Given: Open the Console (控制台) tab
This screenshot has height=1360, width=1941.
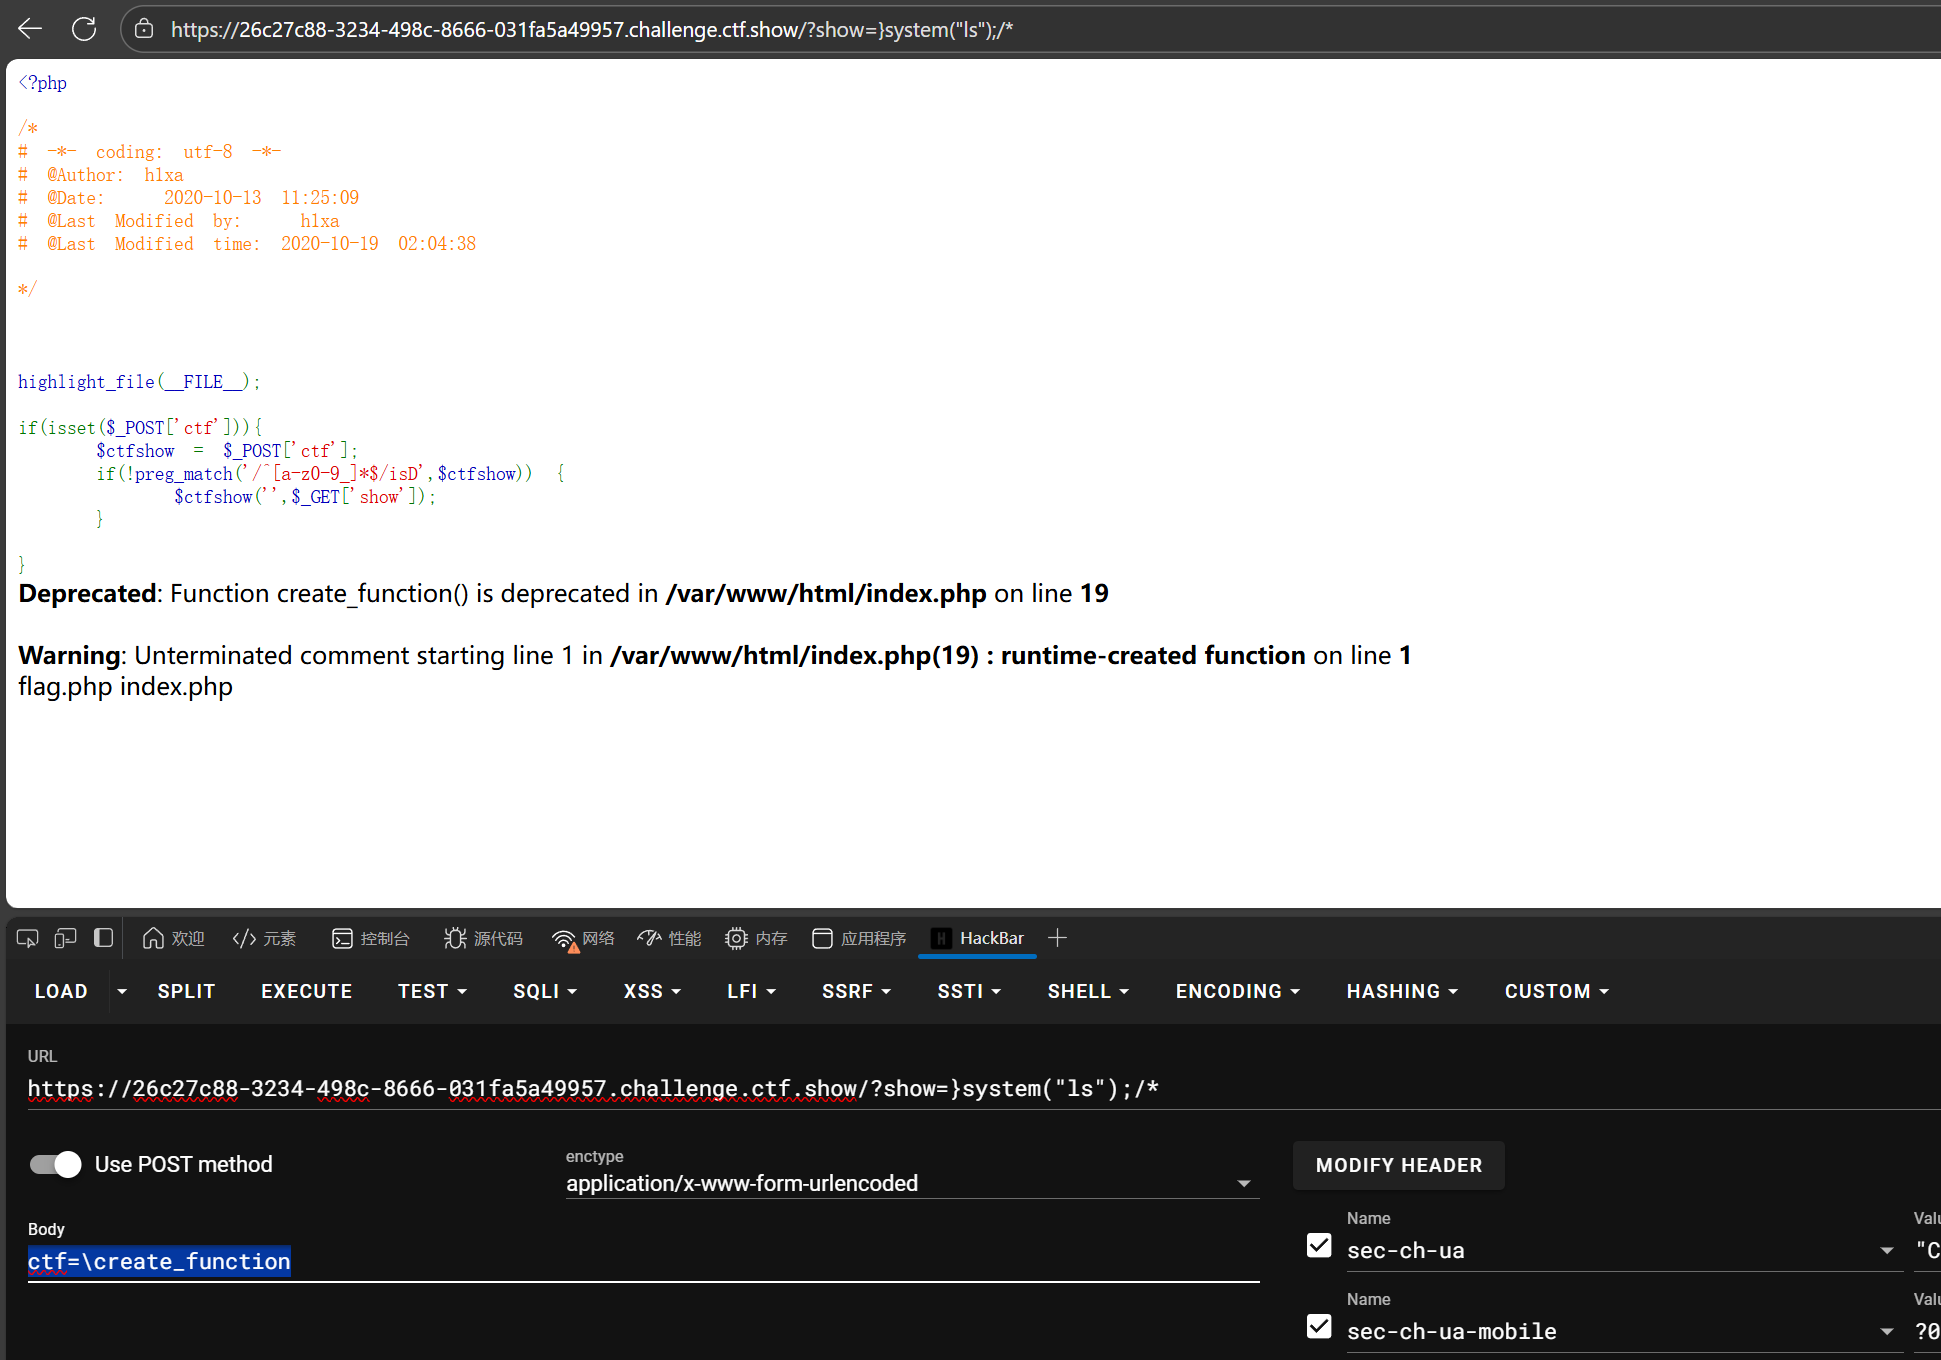Looking at the screenshot, I should click(371, 938).
